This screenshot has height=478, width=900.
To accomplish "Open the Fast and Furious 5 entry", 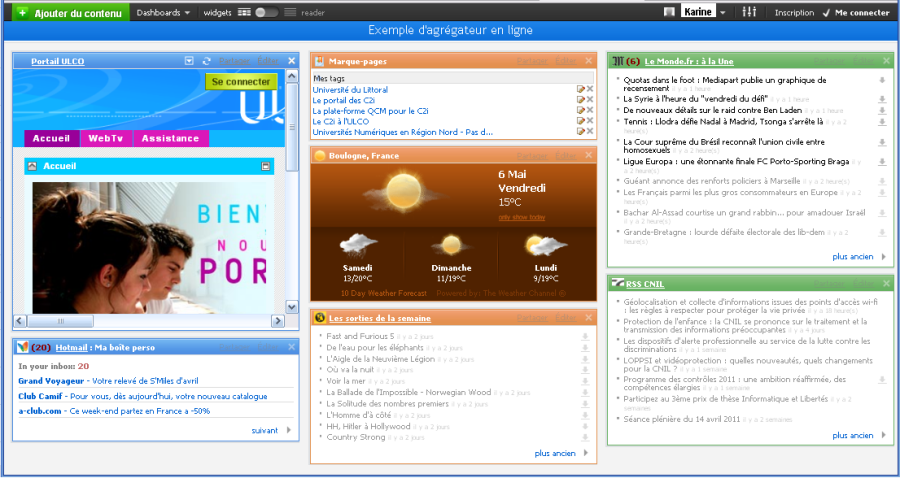I will tap(360, 336).
